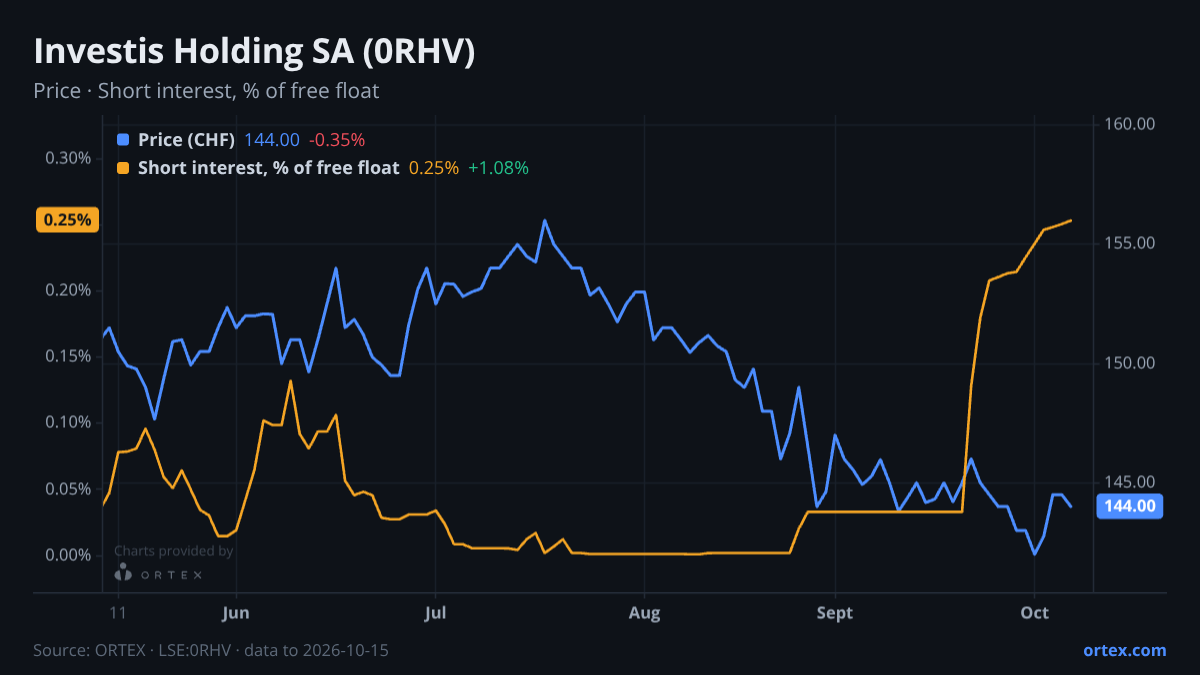Click the Jun date axis label
Viewport: 1200px width, 675px height.
tap(236, 613)
